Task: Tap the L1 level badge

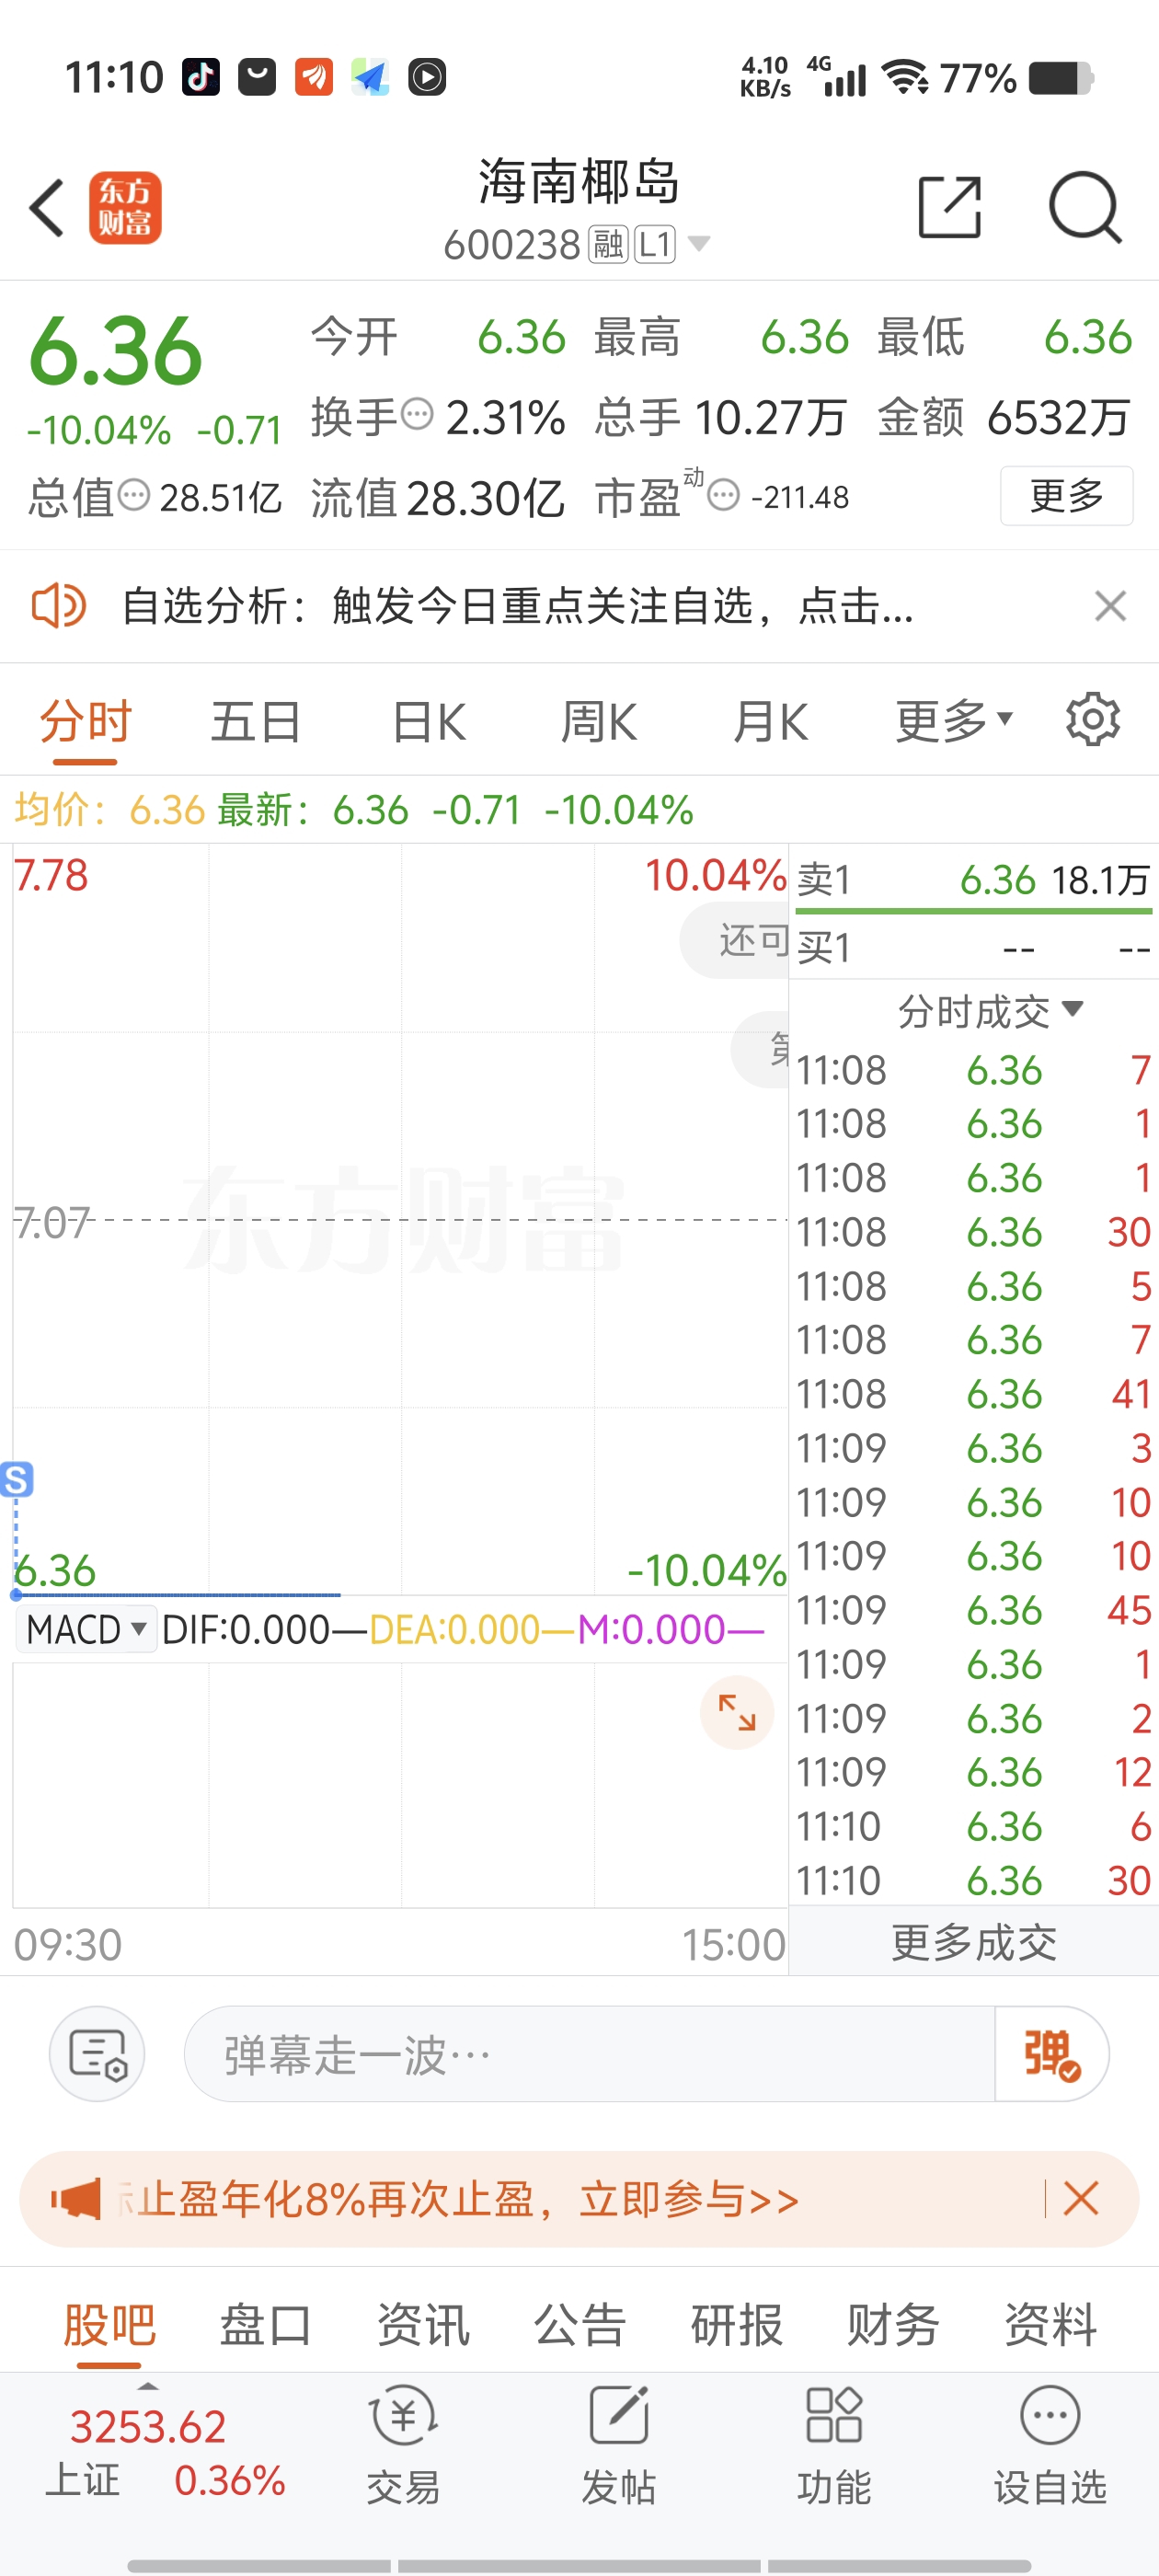Action: coord(654,244)
